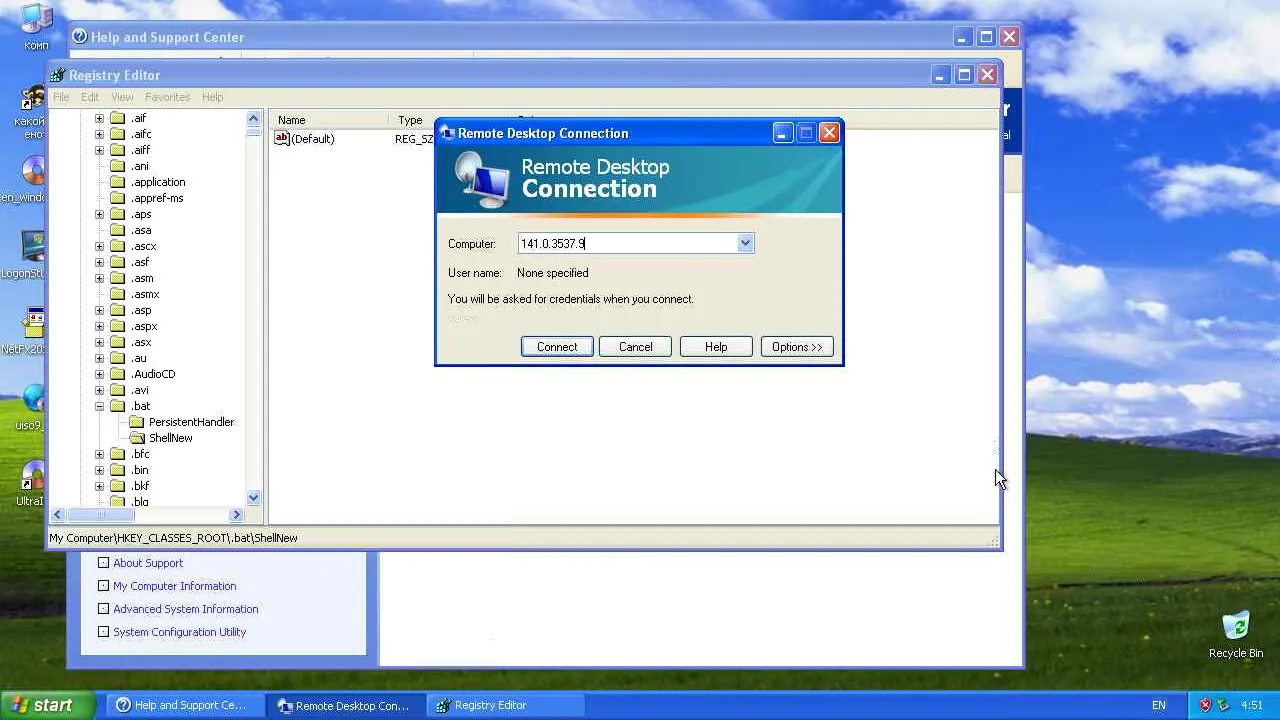Click the tree horizontal scroll-right arrow
Screen dimensions: 1280x720
click(237, 514)
